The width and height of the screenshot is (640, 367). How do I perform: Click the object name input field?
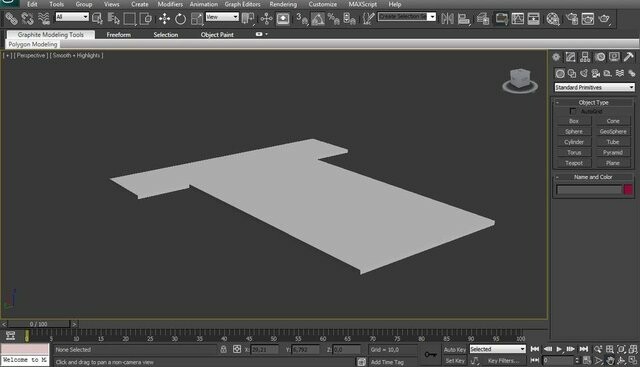[589, 189]
